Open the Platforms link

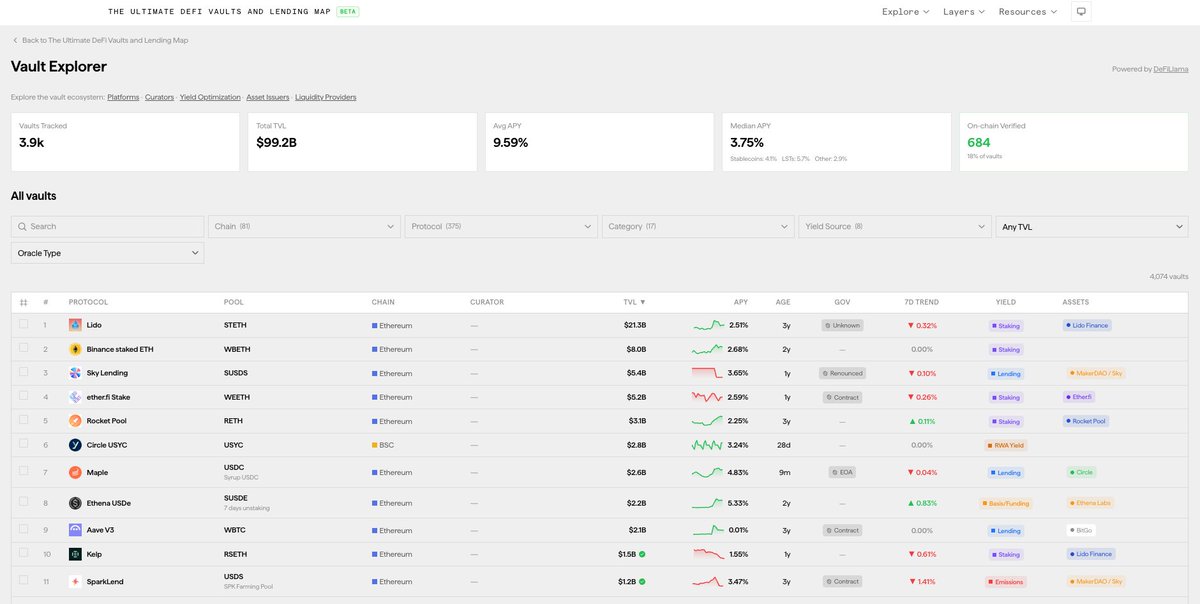point(123,97)
